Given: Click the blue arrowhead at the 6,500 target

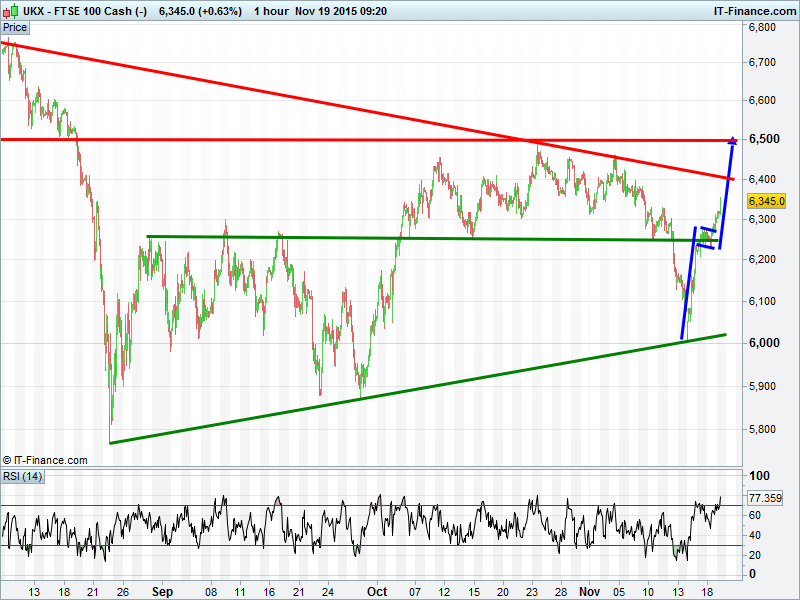Looking at the screenshot, I should [x=733, y=140].
